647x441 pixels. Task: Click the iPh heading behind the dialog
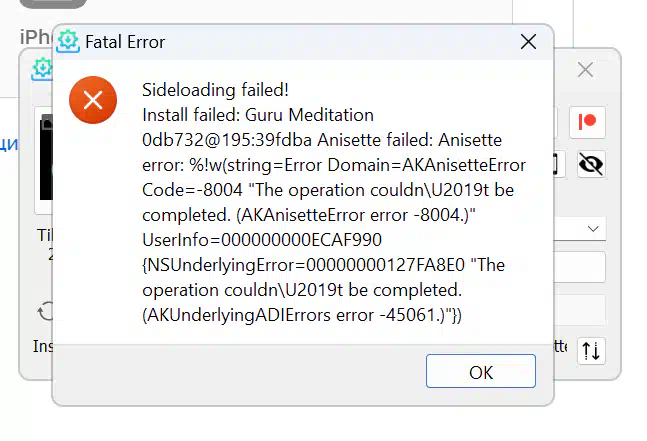coord(35,37)
